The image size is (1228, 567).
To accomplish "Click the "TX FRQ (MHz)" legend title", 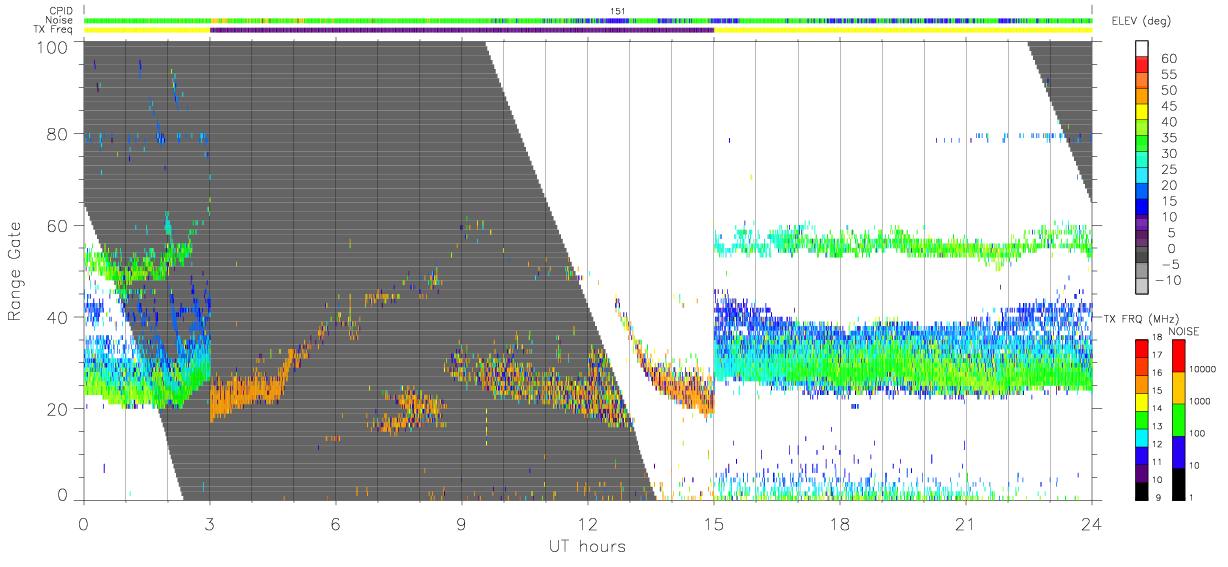I will pos(1142,319).
